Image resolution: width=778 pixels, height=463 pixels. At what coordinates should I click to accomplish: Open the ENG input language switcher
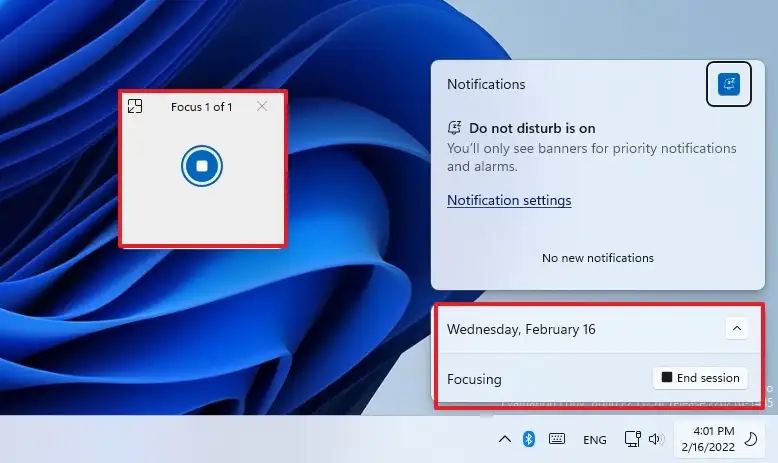point(594,439)
